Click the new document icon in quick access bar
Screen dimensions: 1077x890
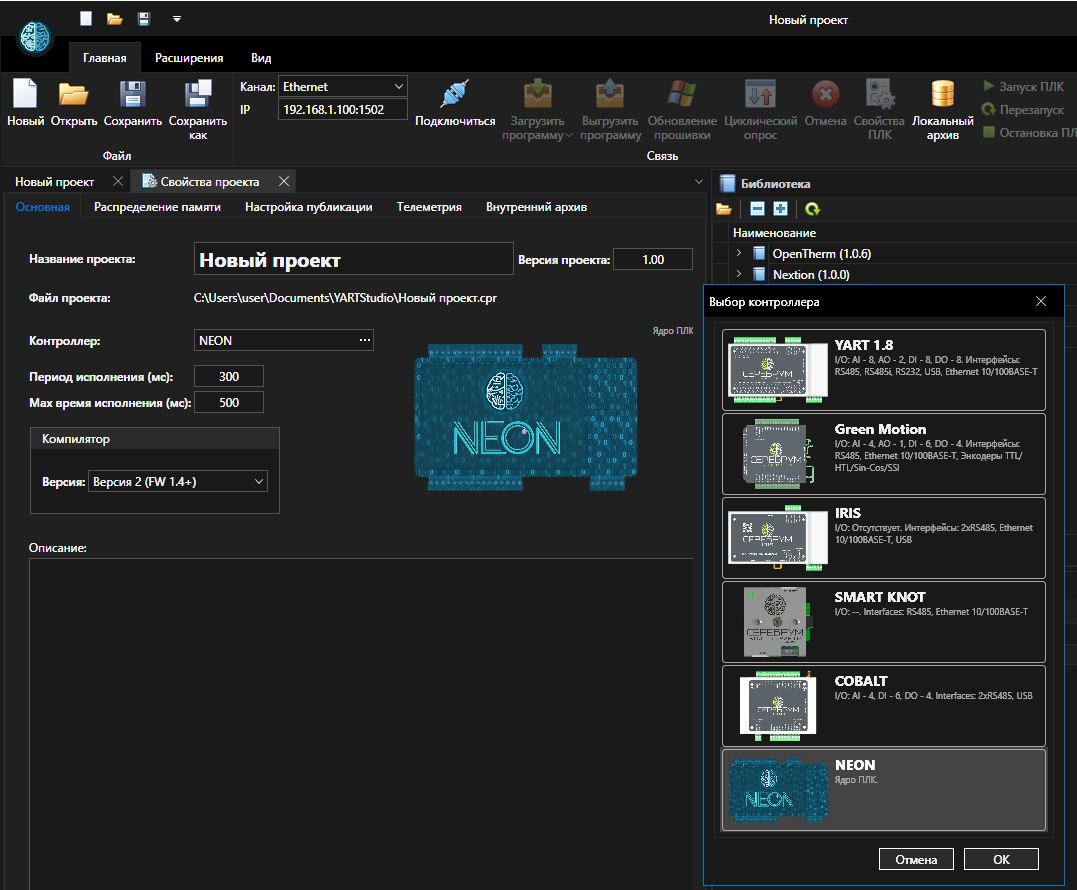86,19
